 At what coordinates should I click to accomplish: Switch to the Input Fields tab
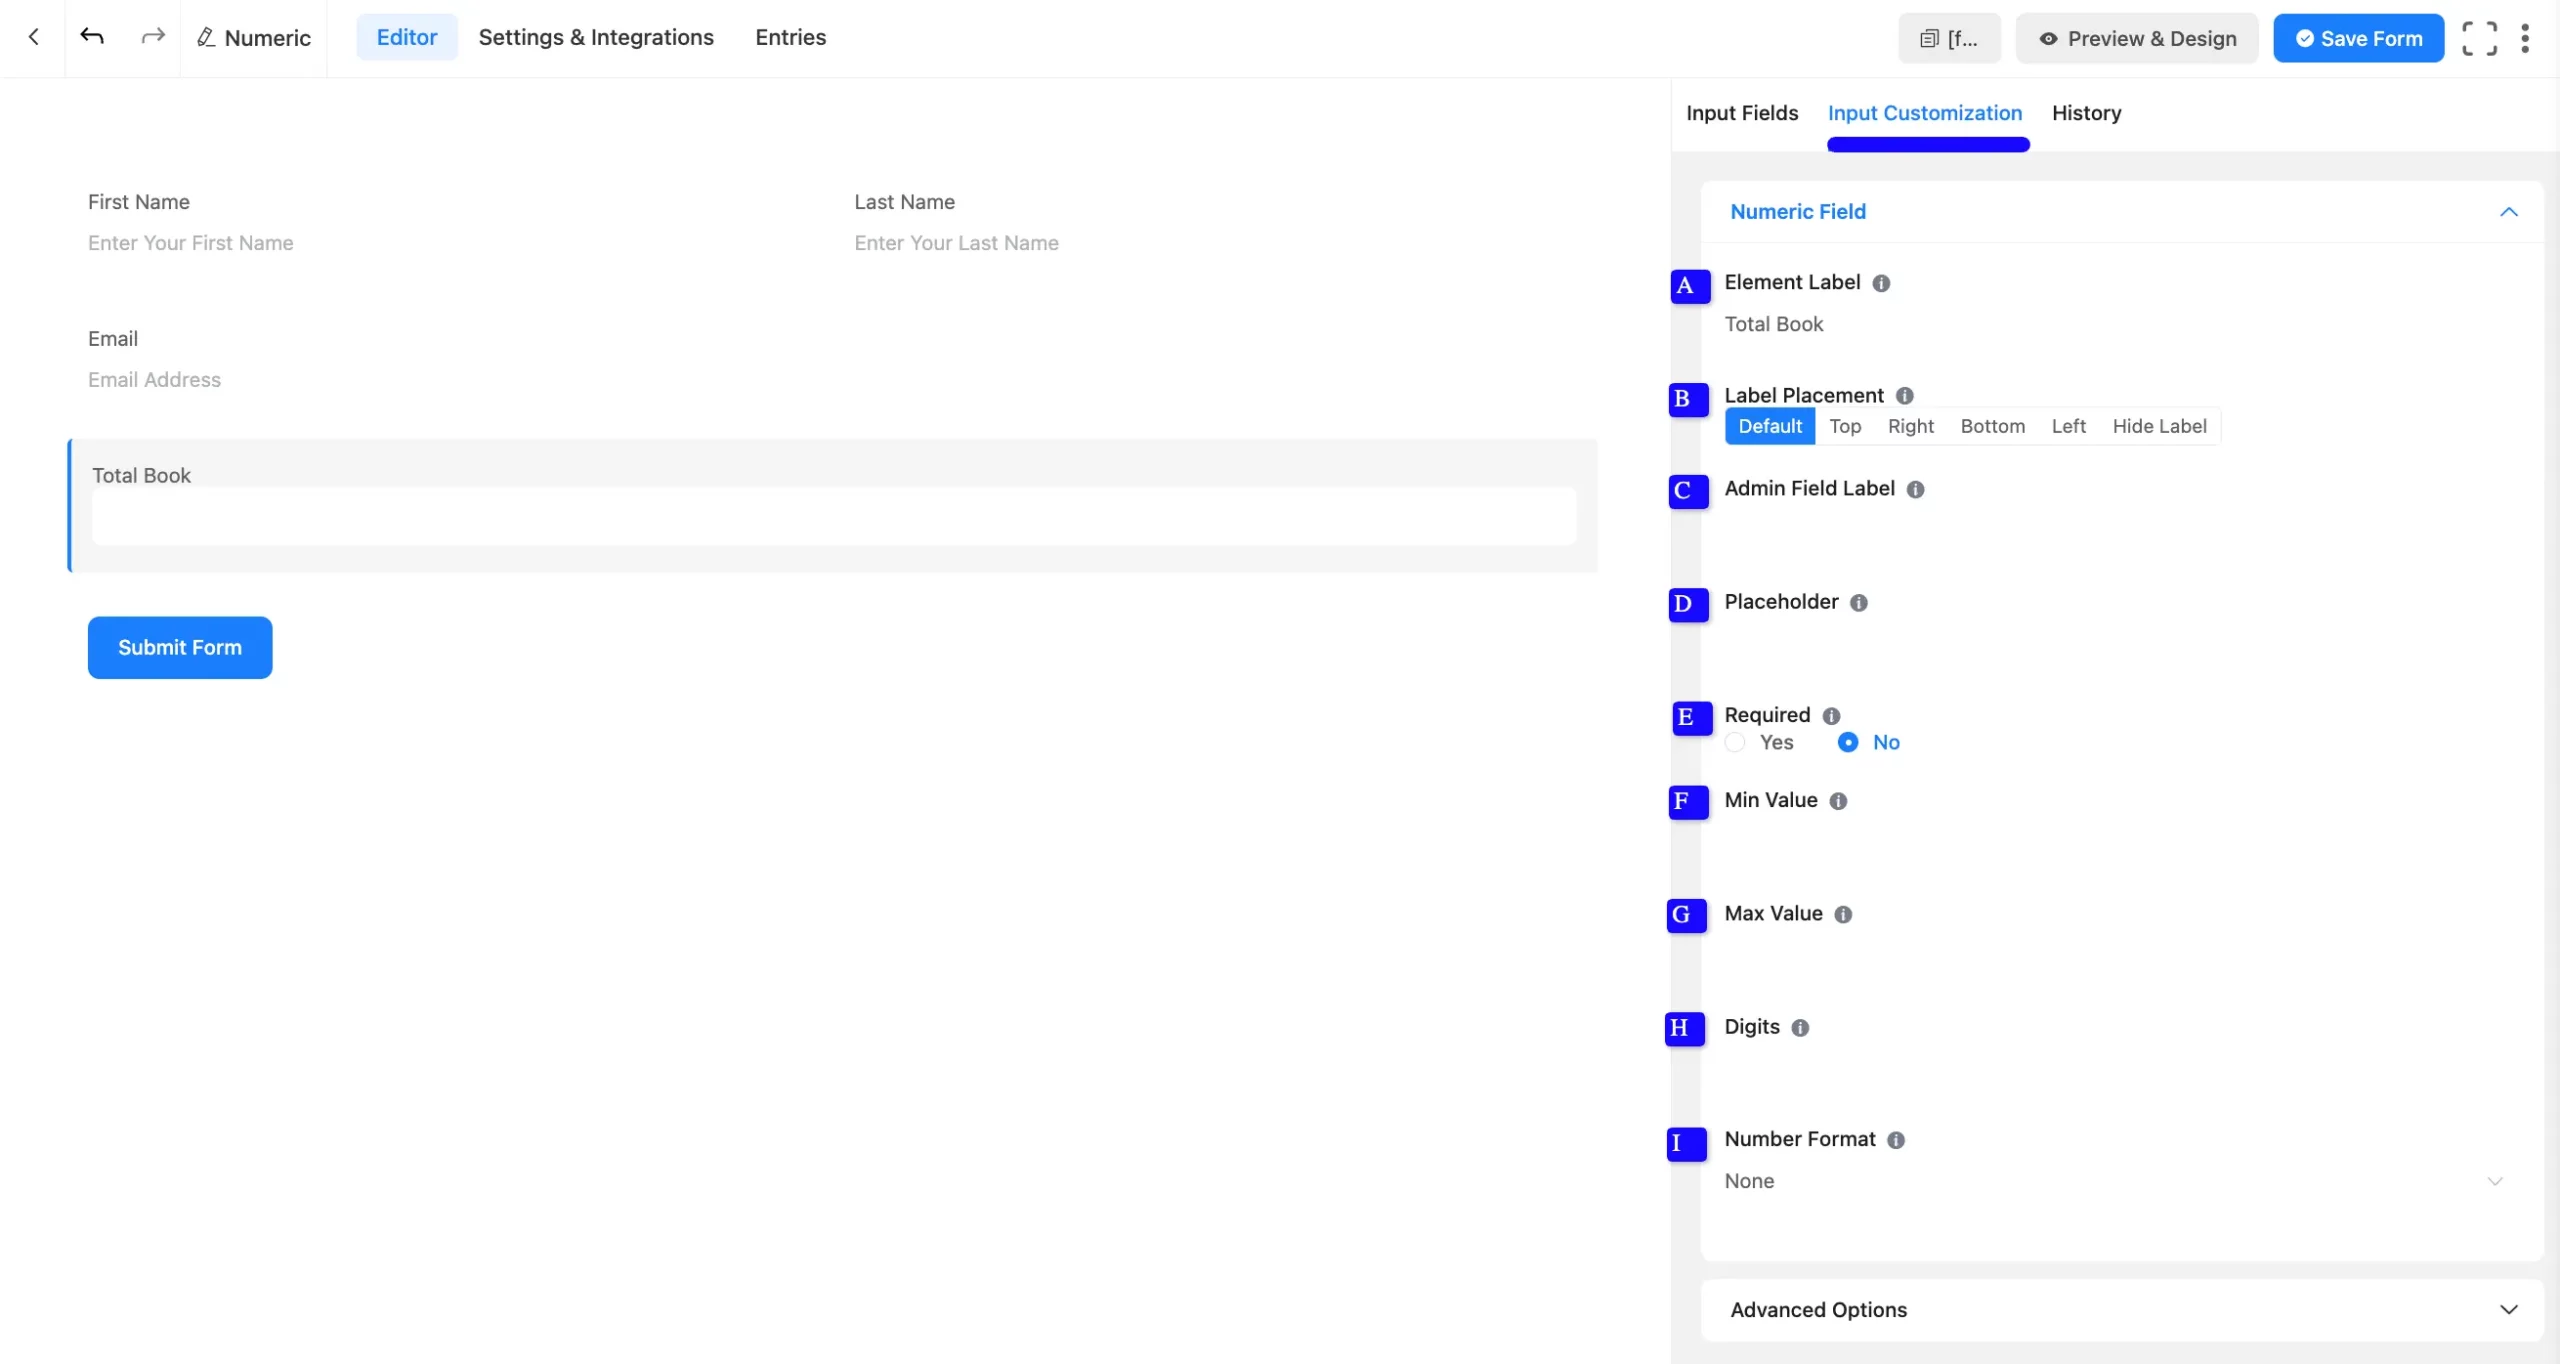pyautogui.click(x=1742, y=113)
